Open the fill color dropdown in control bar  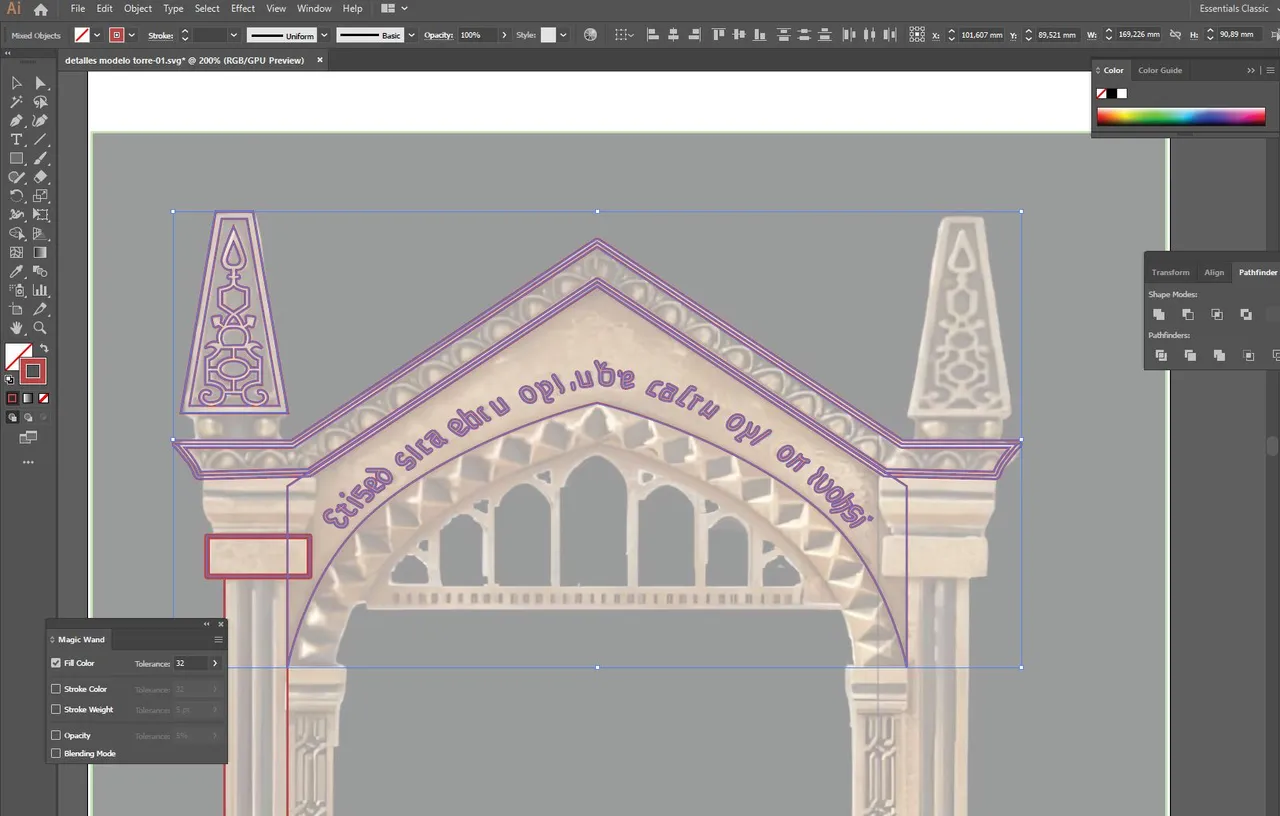click(97, 35)
